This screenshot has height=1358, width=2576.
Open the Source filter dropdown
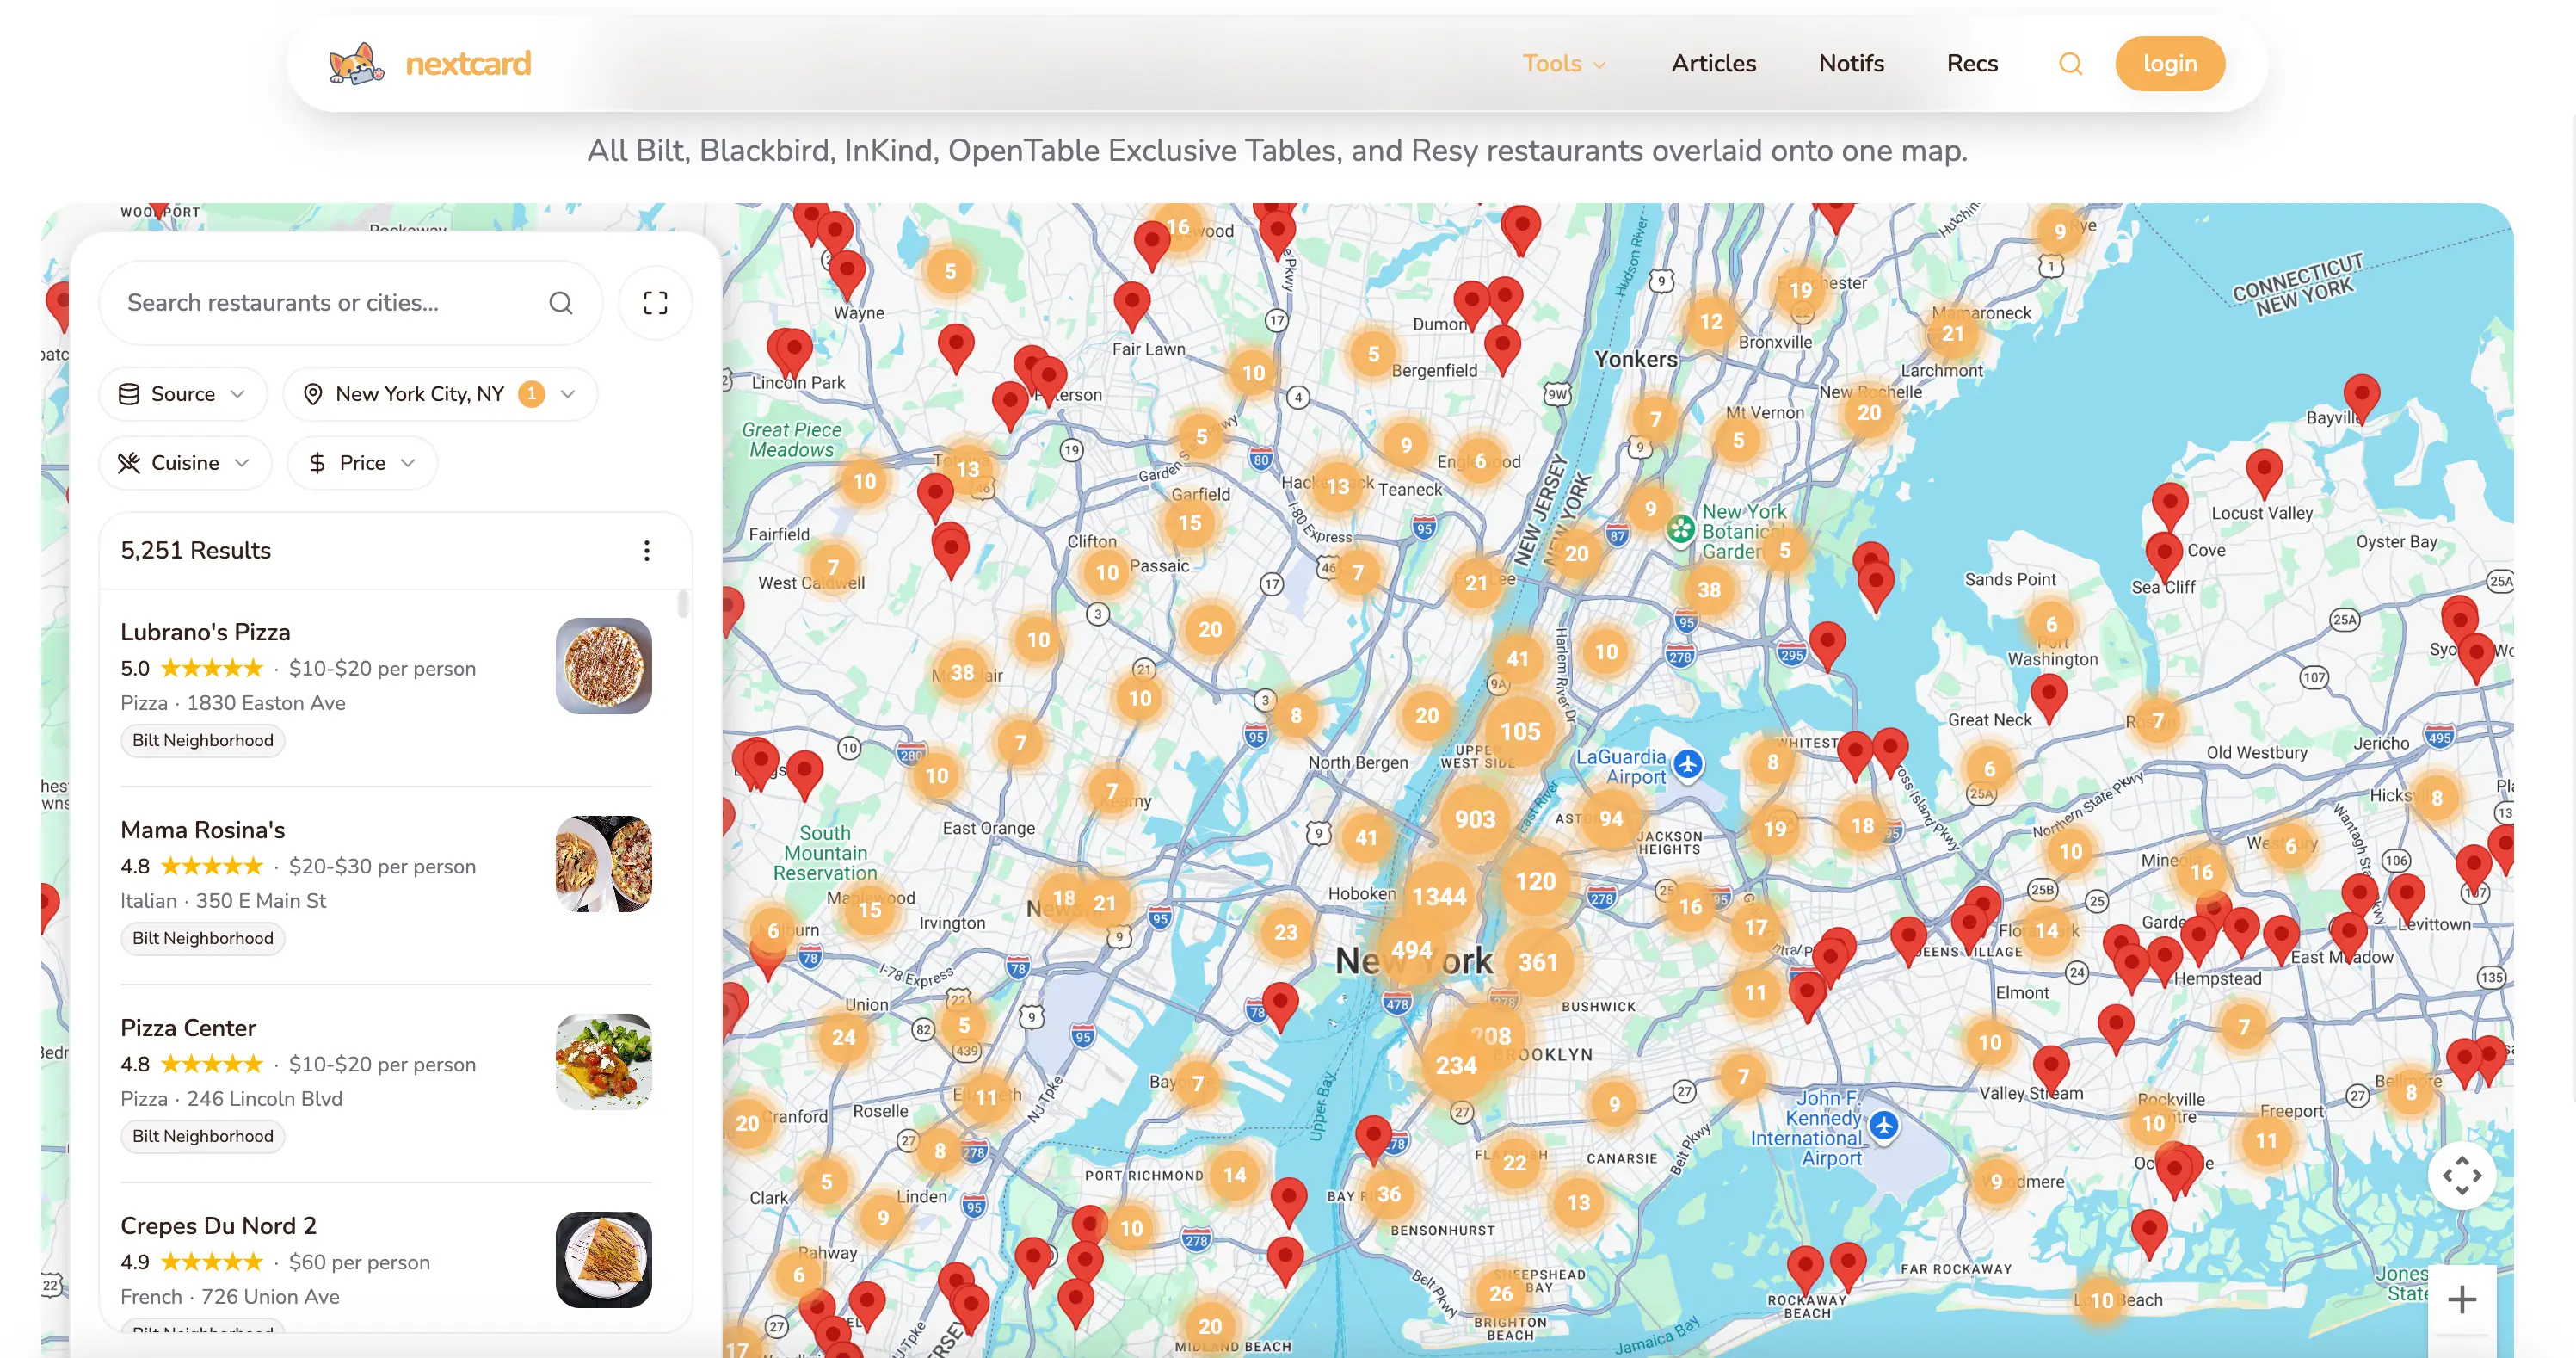click(182, 394)
